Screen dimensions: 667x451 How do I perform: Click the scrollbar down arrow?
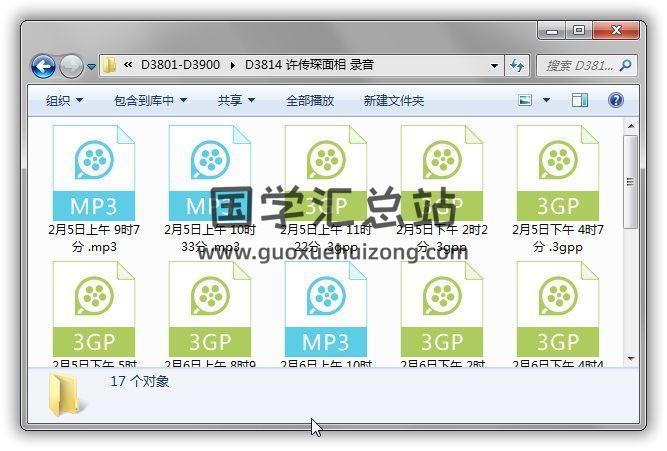point(631,359)
